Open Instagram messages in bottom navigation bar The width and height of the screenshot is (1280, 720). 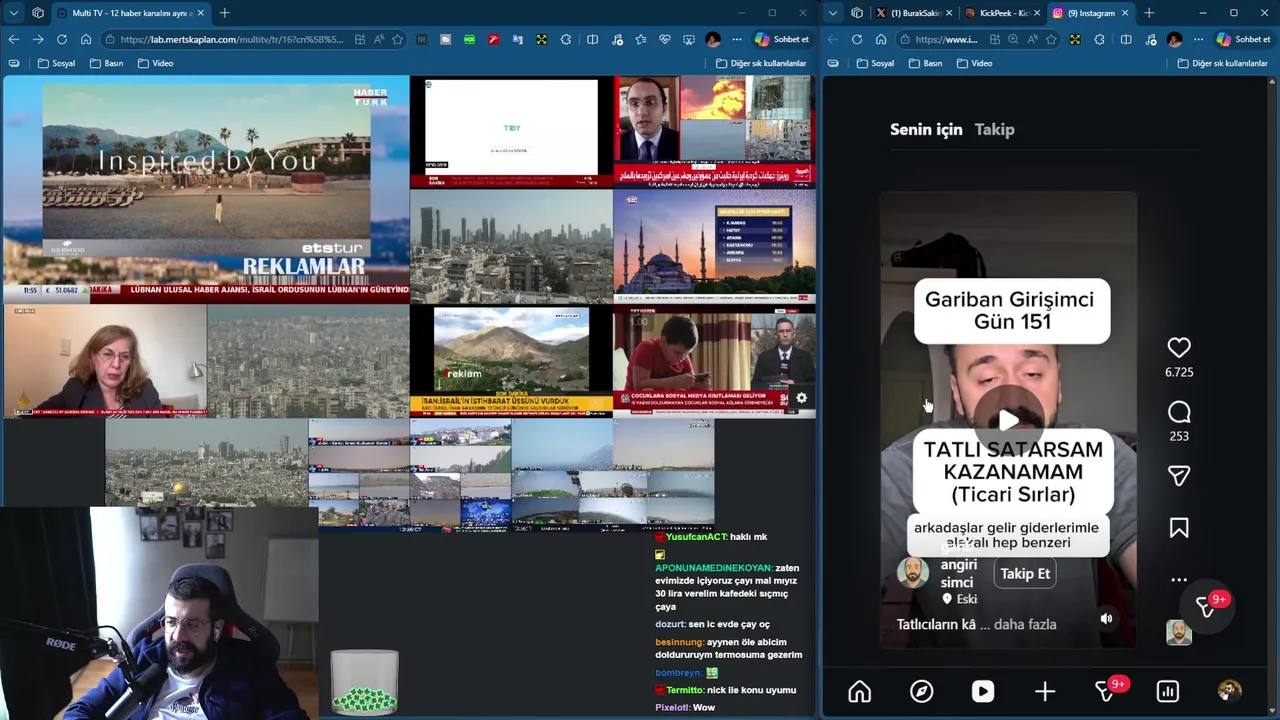coord(1107,691)
